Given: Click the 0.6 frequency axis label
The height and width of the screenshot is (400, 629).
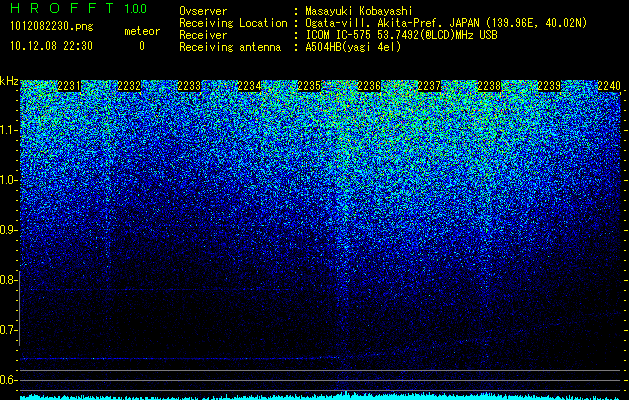Looking at the screenshot, I should click(x=8, y=380).
